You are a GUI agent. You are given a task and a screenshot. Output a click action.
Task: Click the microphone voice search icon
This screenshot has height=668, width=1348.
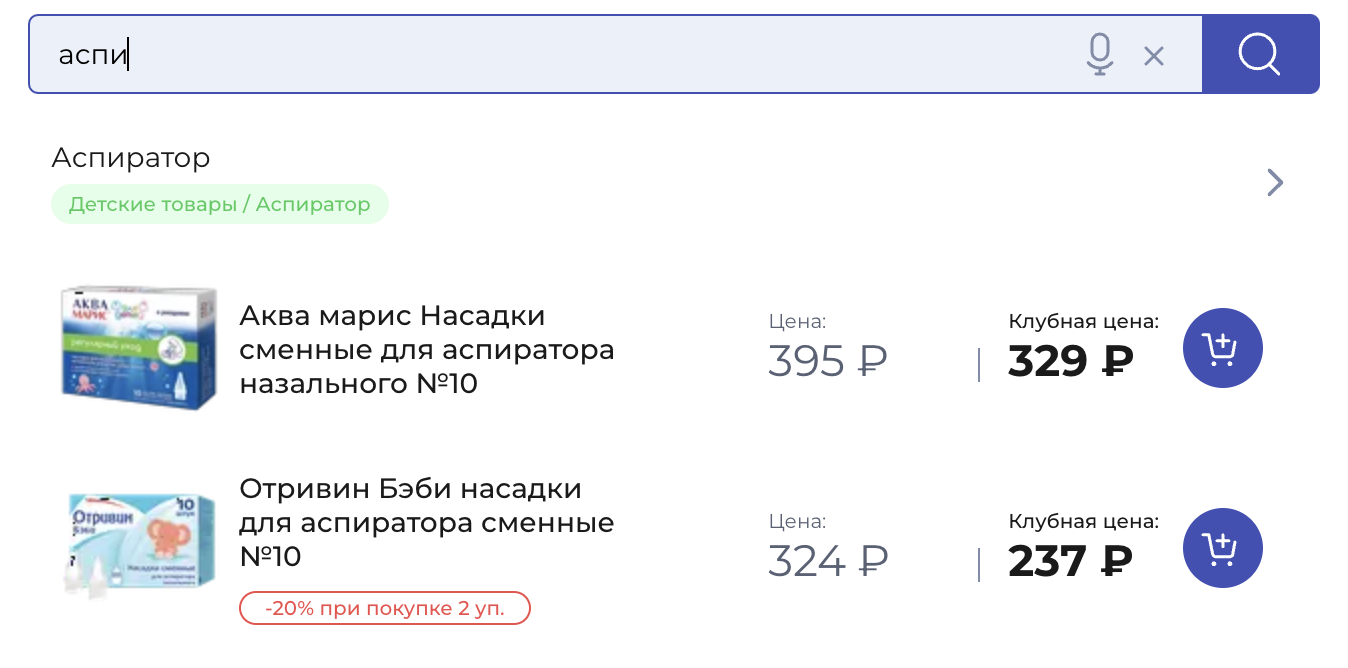(1100, 54)
